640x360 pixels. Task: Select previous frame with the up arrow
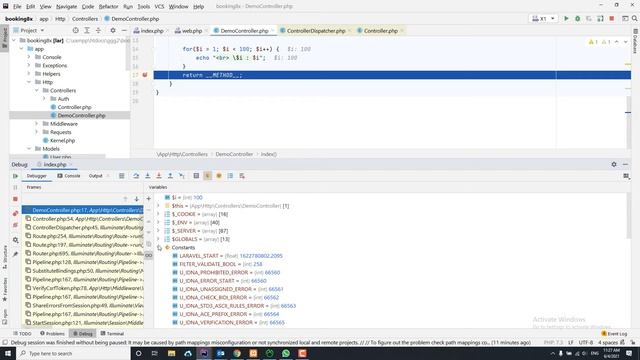(125, 199)
